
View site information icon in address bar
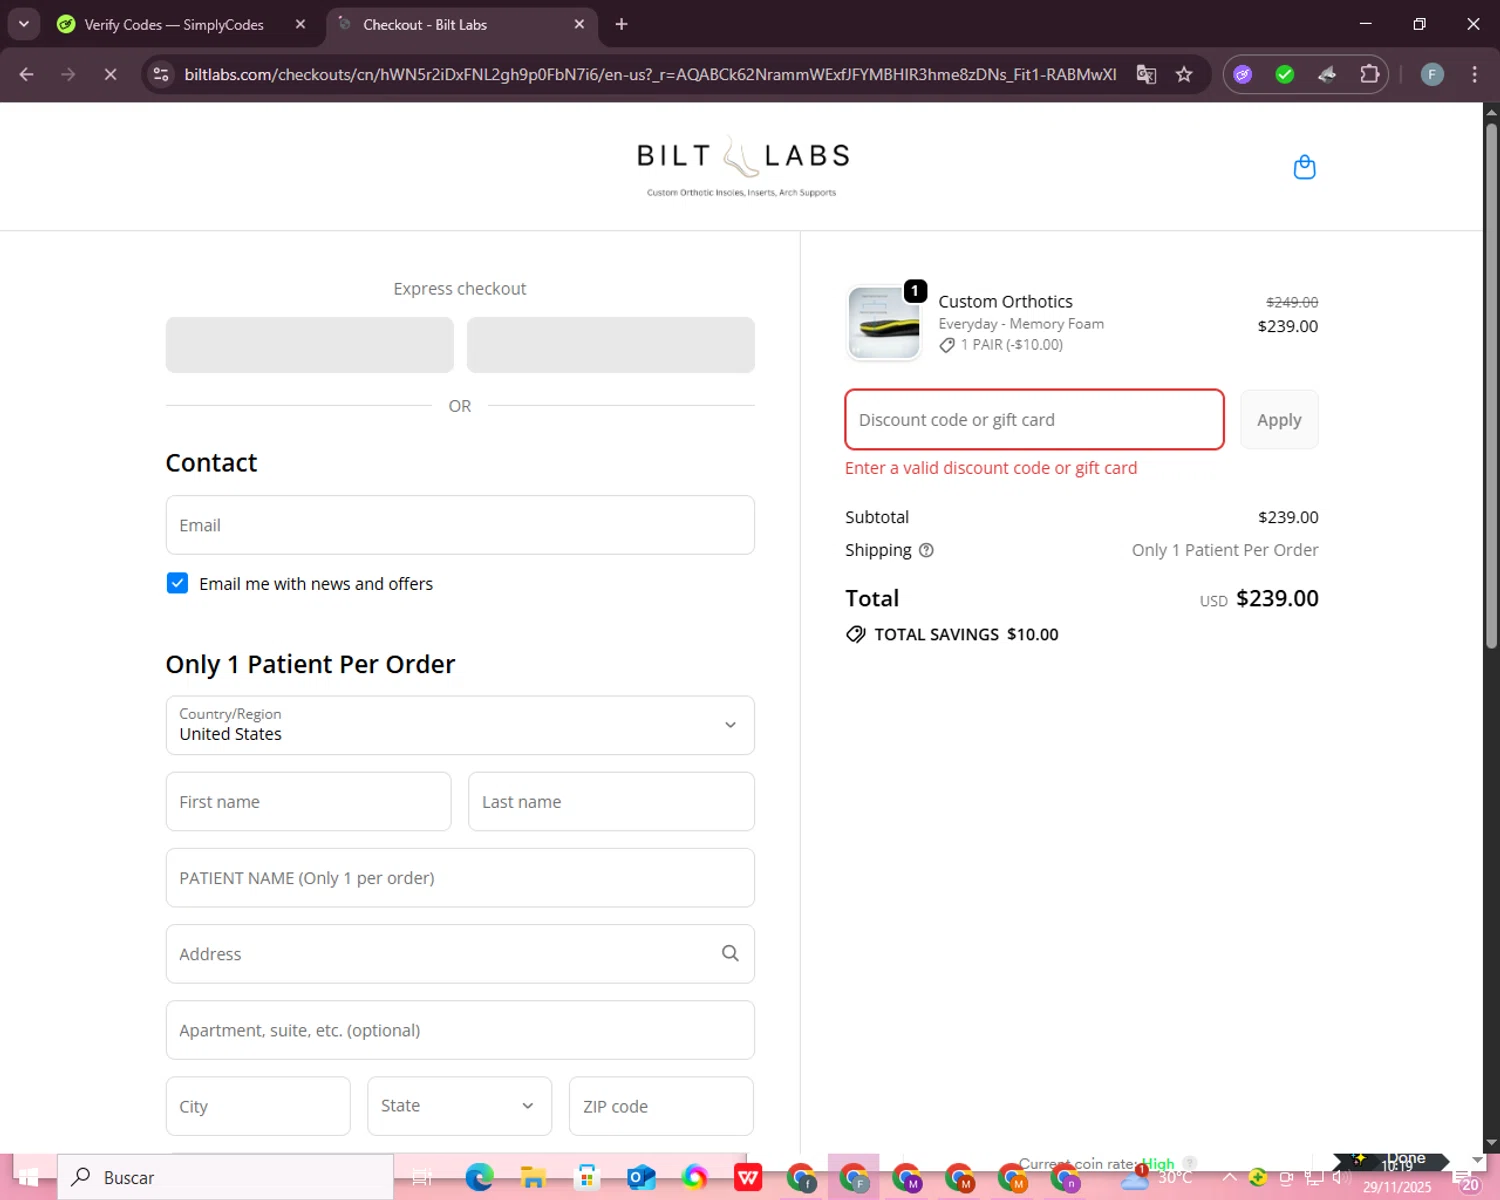(161, 74)
